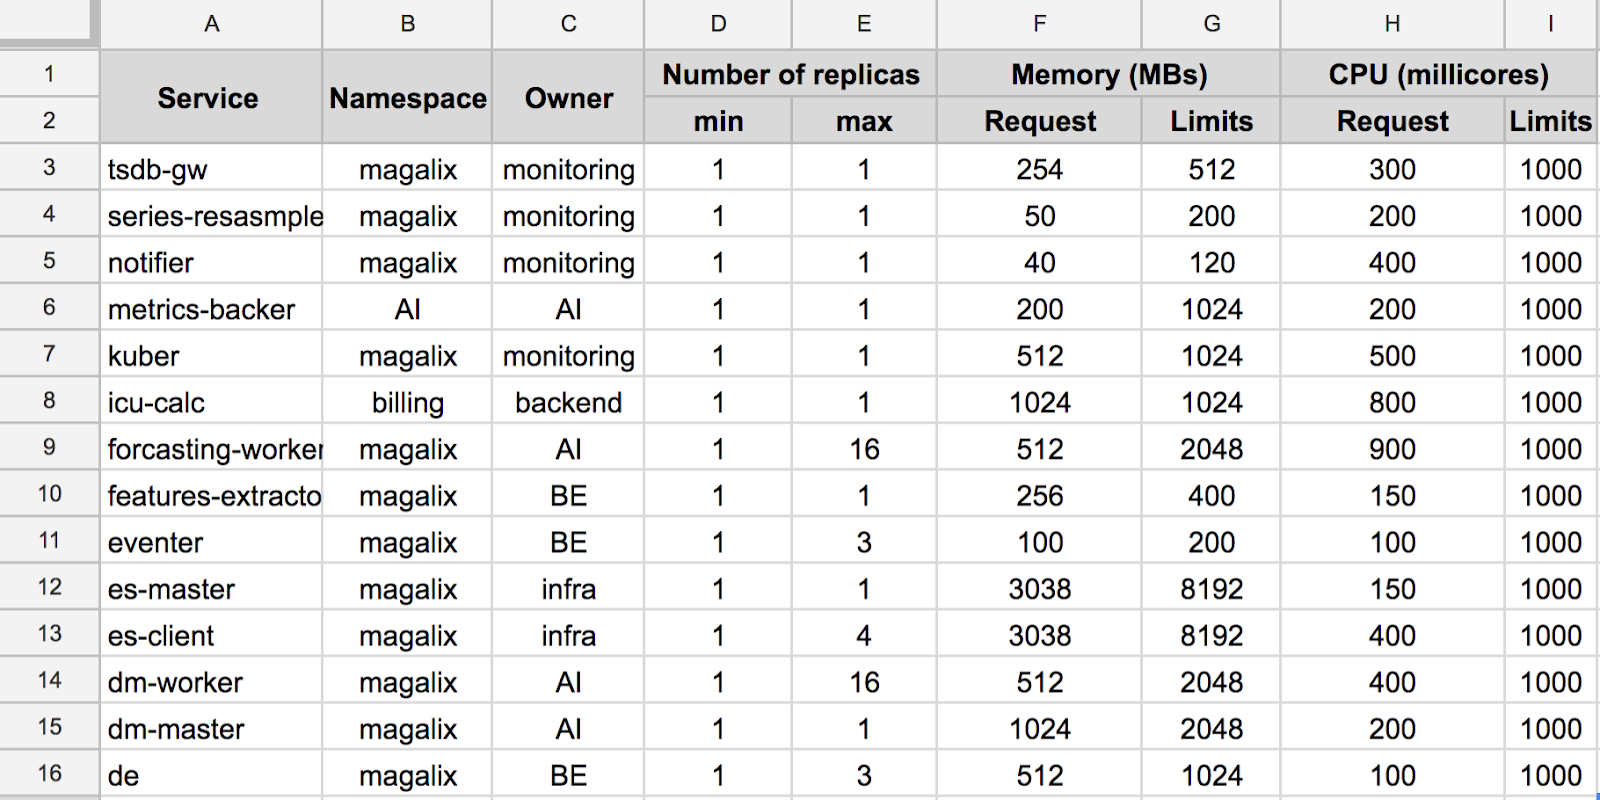Select the "Owner" header cell
The height and width of the screenshot is (800, 1600).
tap(568, 98)
